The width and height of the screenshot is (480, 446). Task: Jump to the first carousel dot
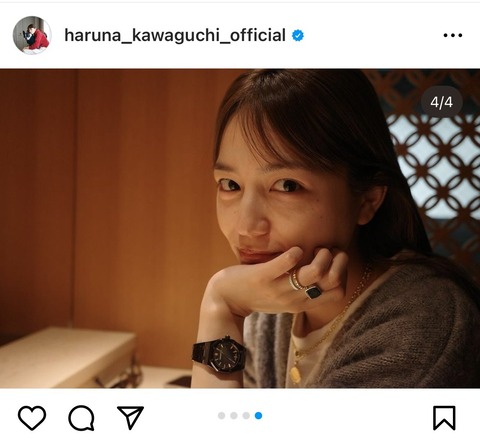point(221,416)
